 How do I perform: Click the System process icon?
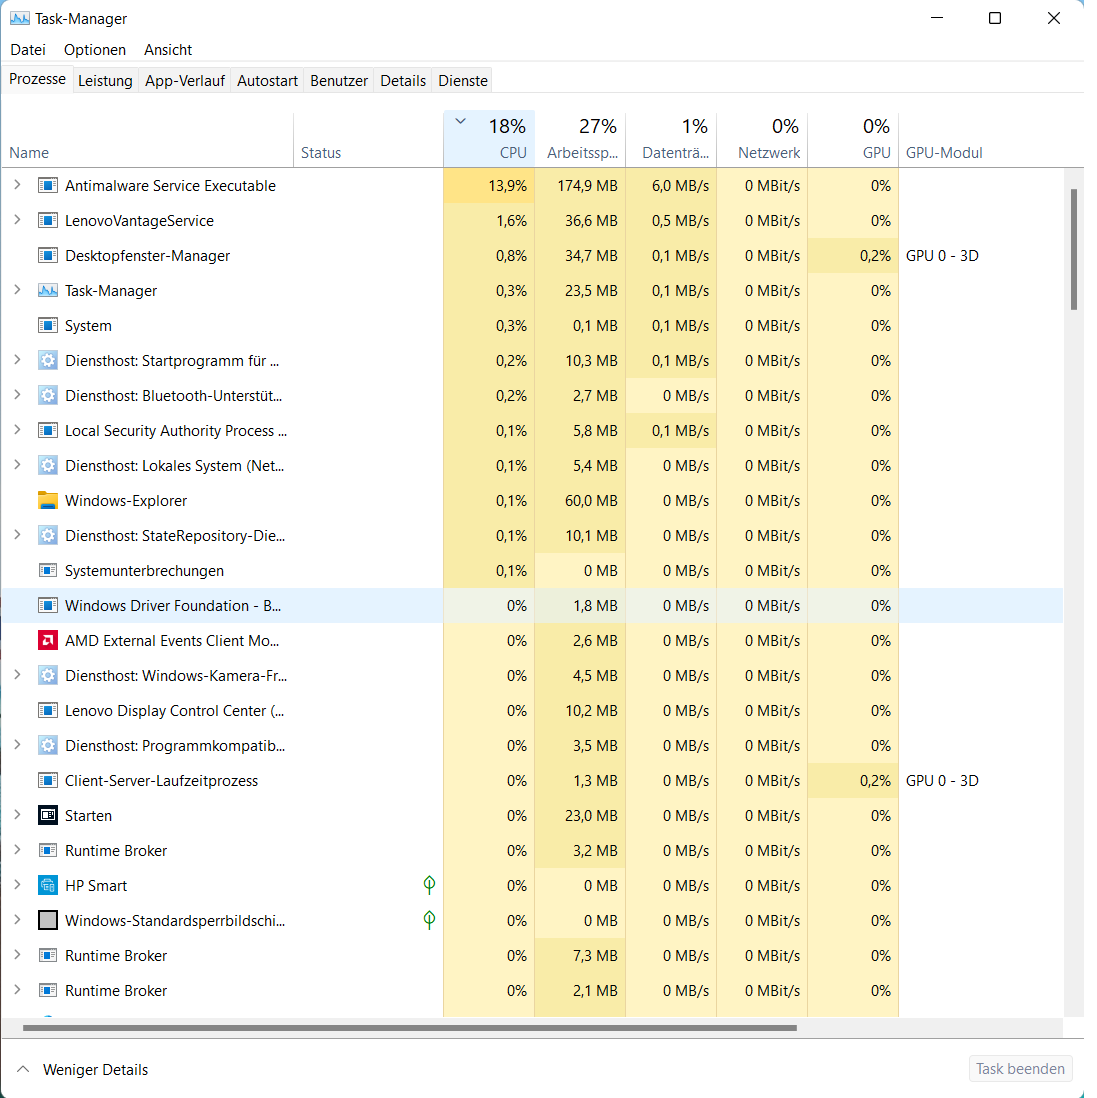tap(48, 326)
